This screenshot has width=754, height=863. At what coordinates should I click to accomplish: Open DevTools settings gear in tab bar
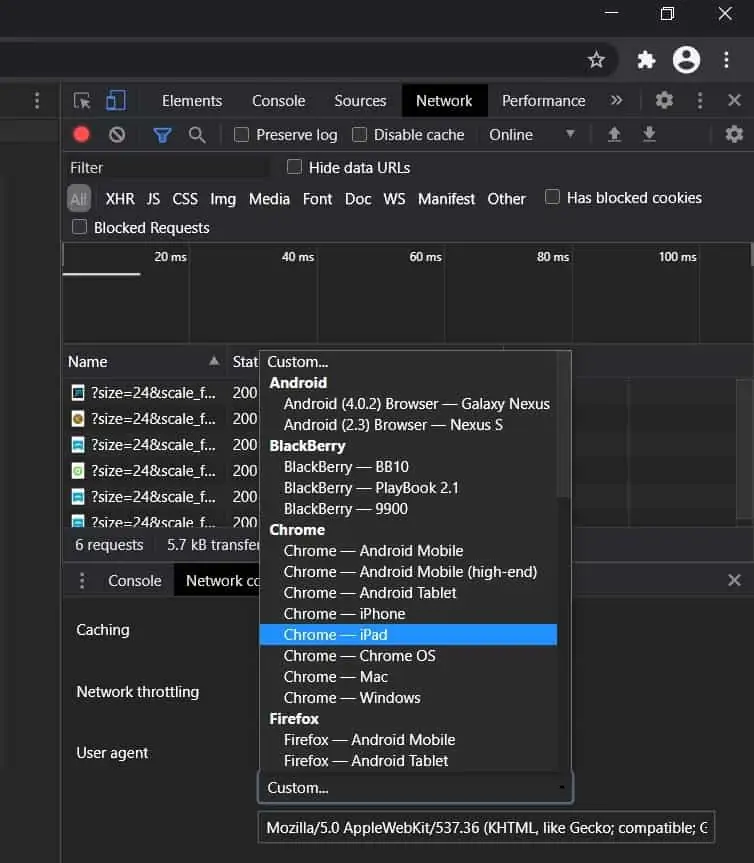point(664,101)
